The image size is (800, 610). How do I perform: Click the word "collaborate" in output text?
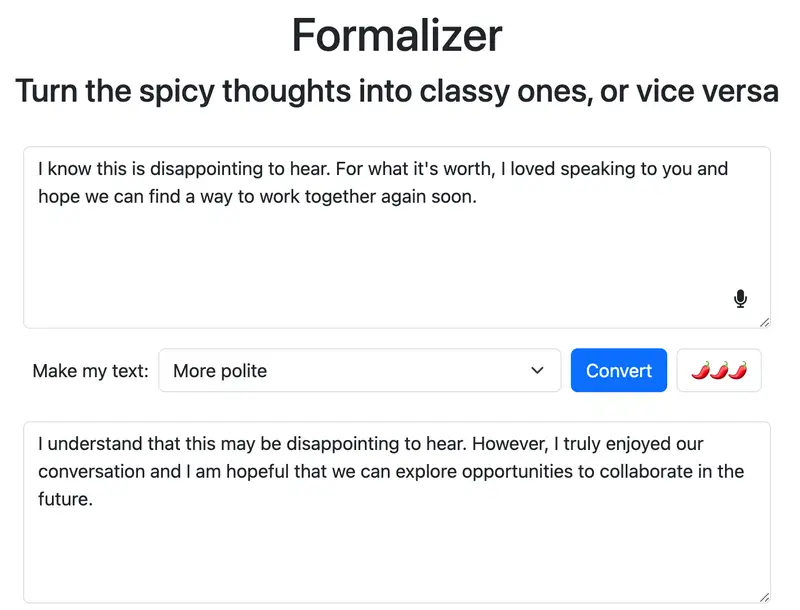621,471
